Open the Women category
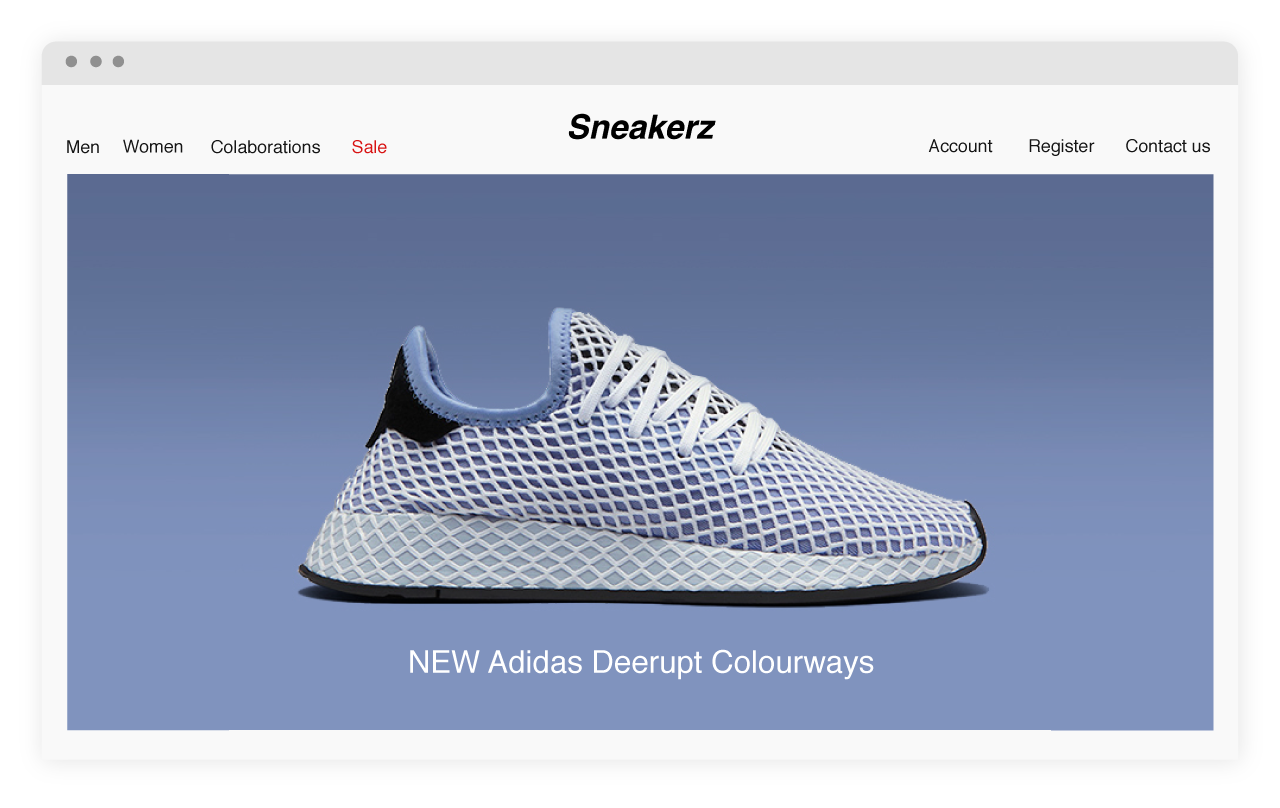The image size is (1280, 808). (153, 147)
